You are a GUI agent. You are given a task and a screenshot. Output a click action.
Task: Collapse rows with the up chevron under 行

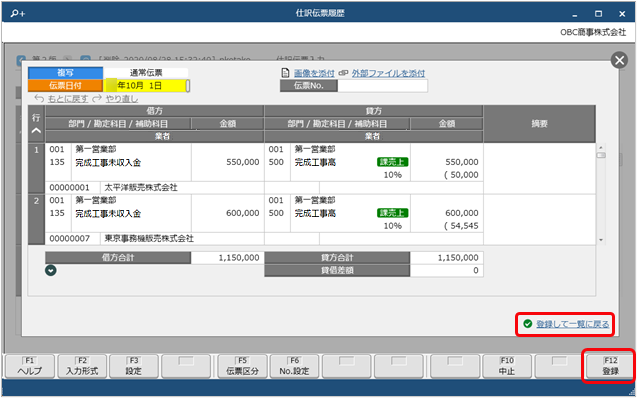tap(36, 131)
